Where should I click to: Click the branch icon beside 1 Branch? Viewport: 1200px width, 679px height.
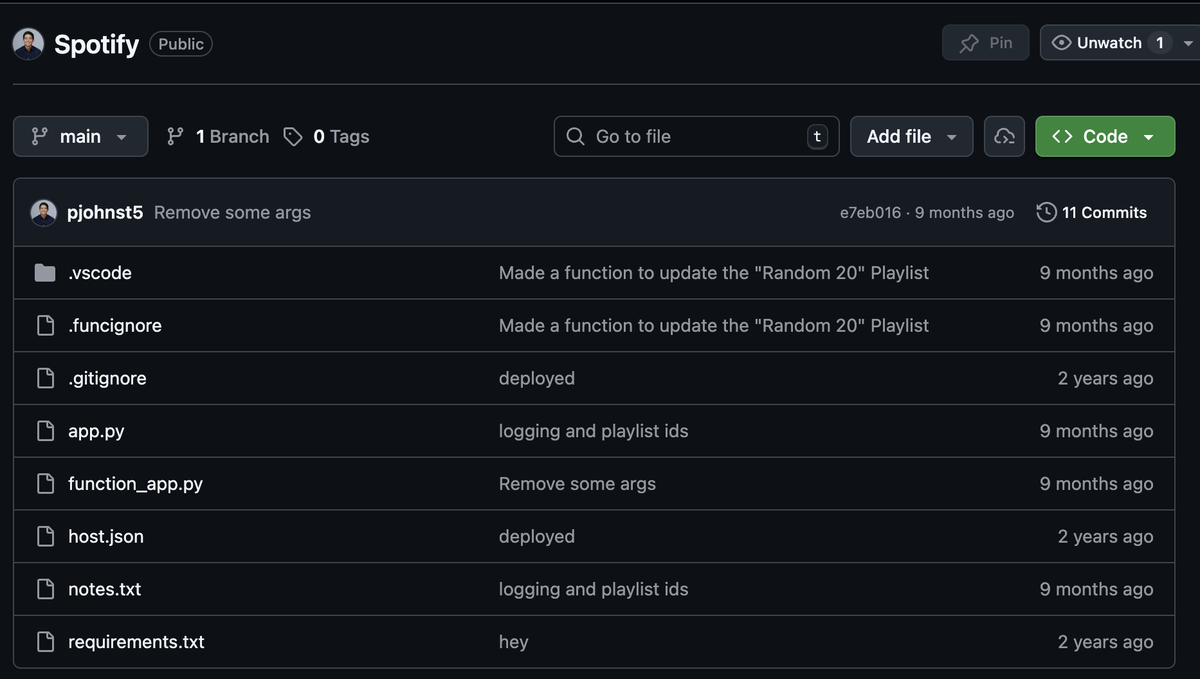click(175, 137)
